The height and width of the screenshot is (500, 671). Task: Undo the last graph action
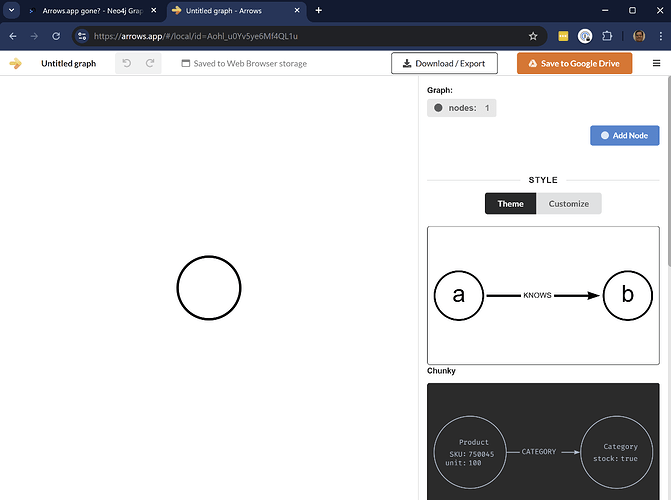click(x=127, y=63)
